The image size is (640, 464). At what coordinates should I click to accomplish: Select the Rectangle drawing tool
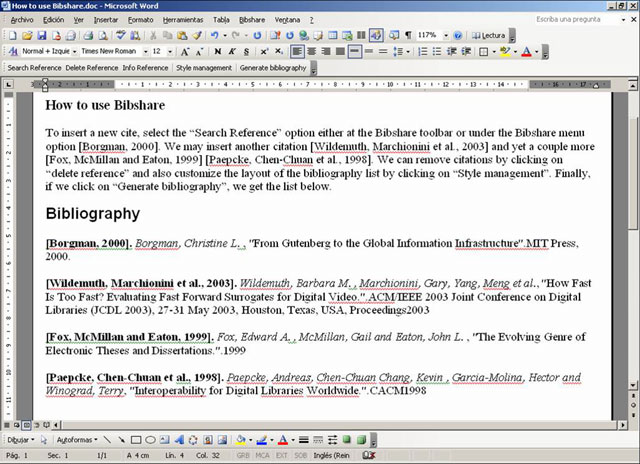pos(136,440)
